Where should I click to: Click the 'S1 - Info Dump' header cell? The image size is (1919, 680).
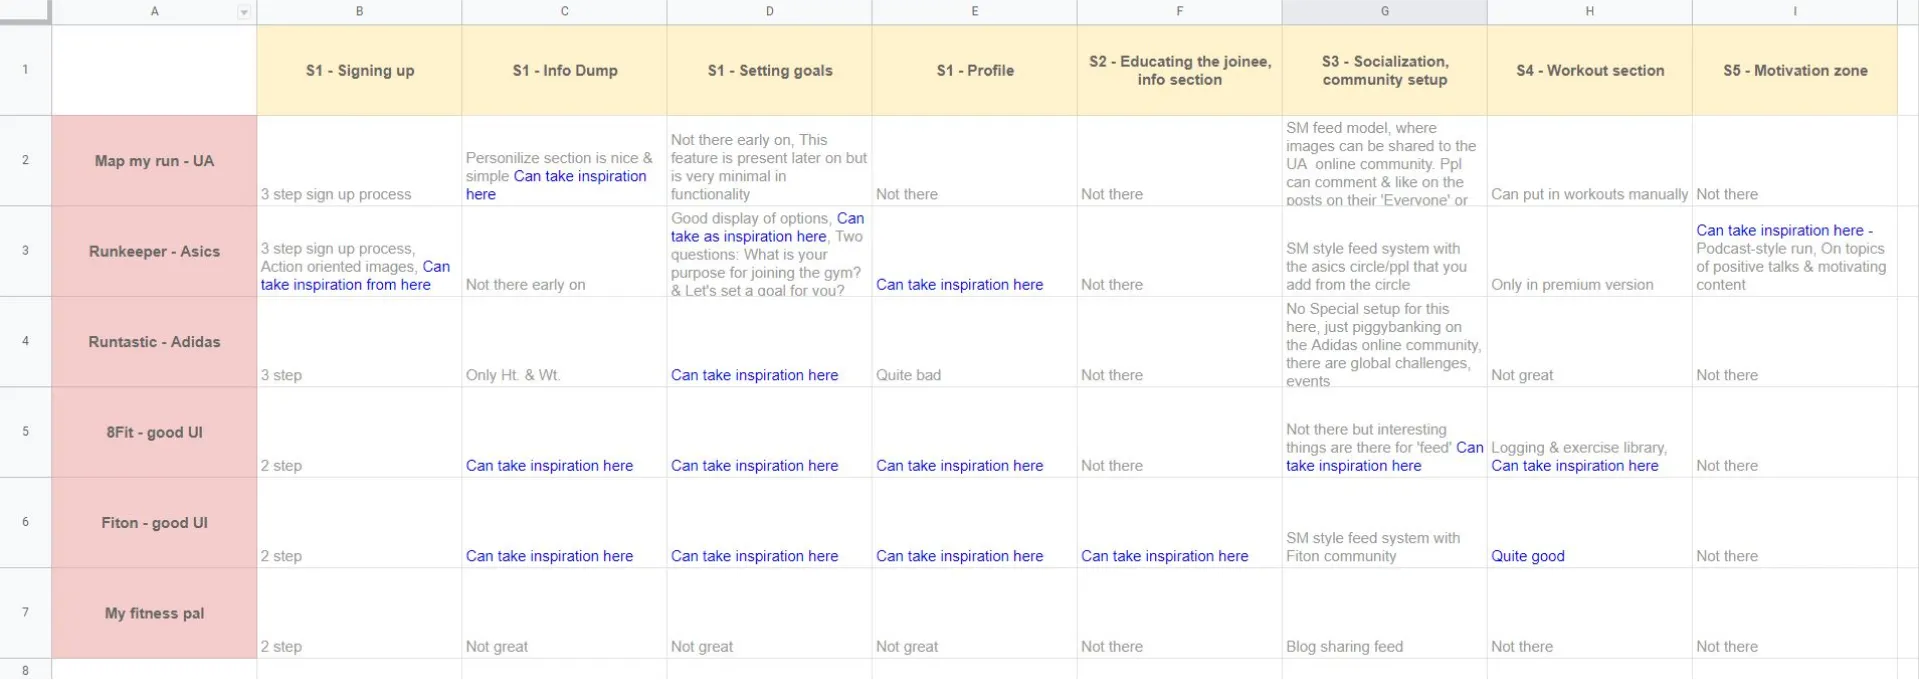pos(564,70)
